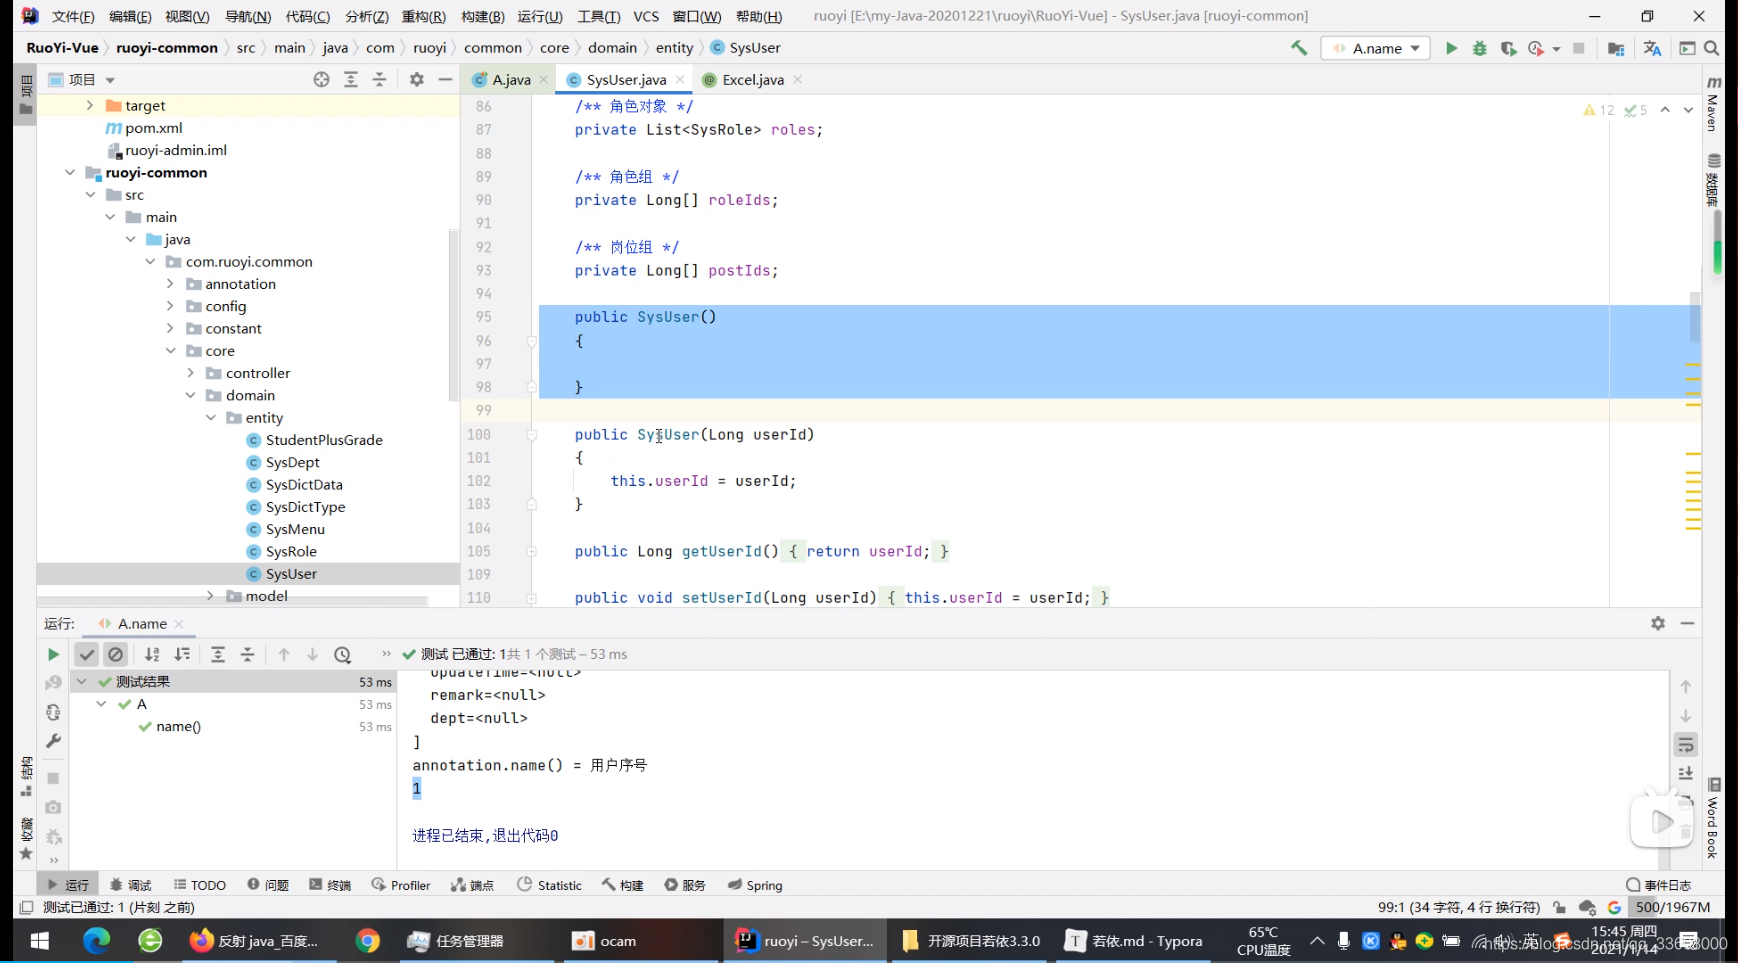Run with coverage icon in top toolbar
Screen dimensions: 1738x963
click(1508, 48)
